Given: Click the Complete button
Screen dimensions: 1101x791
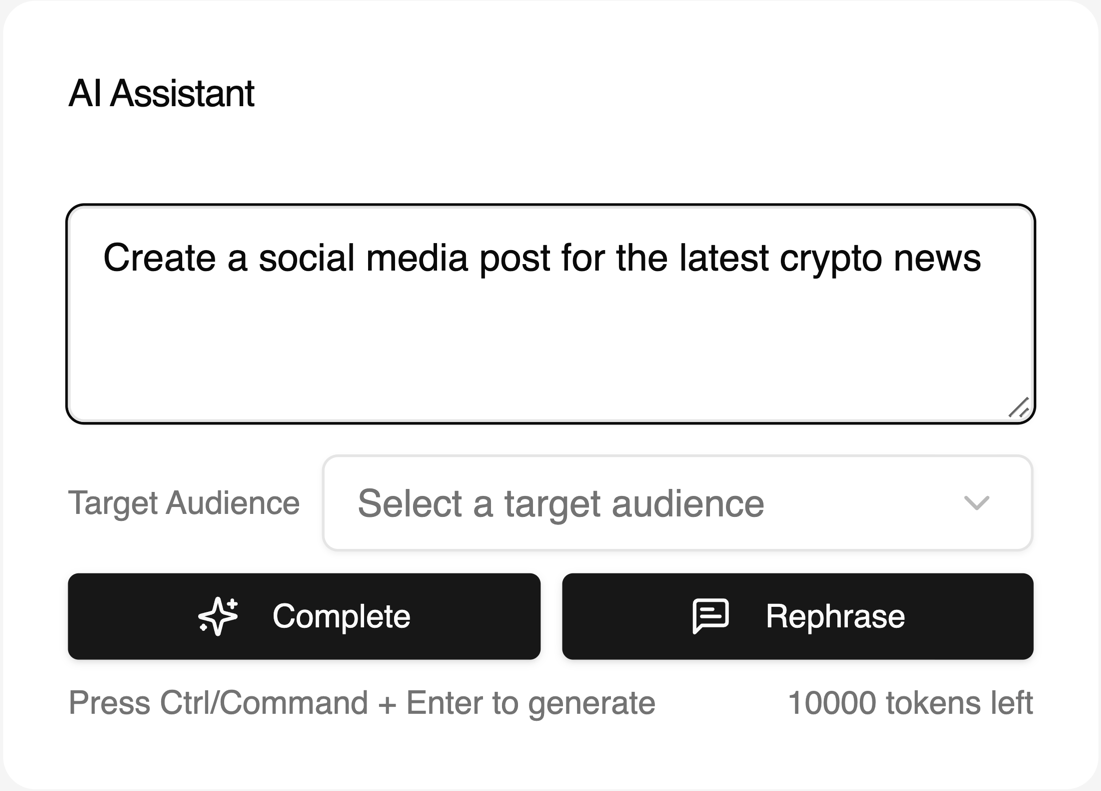Looking at the screenshot, I should (x=304, y=616).
